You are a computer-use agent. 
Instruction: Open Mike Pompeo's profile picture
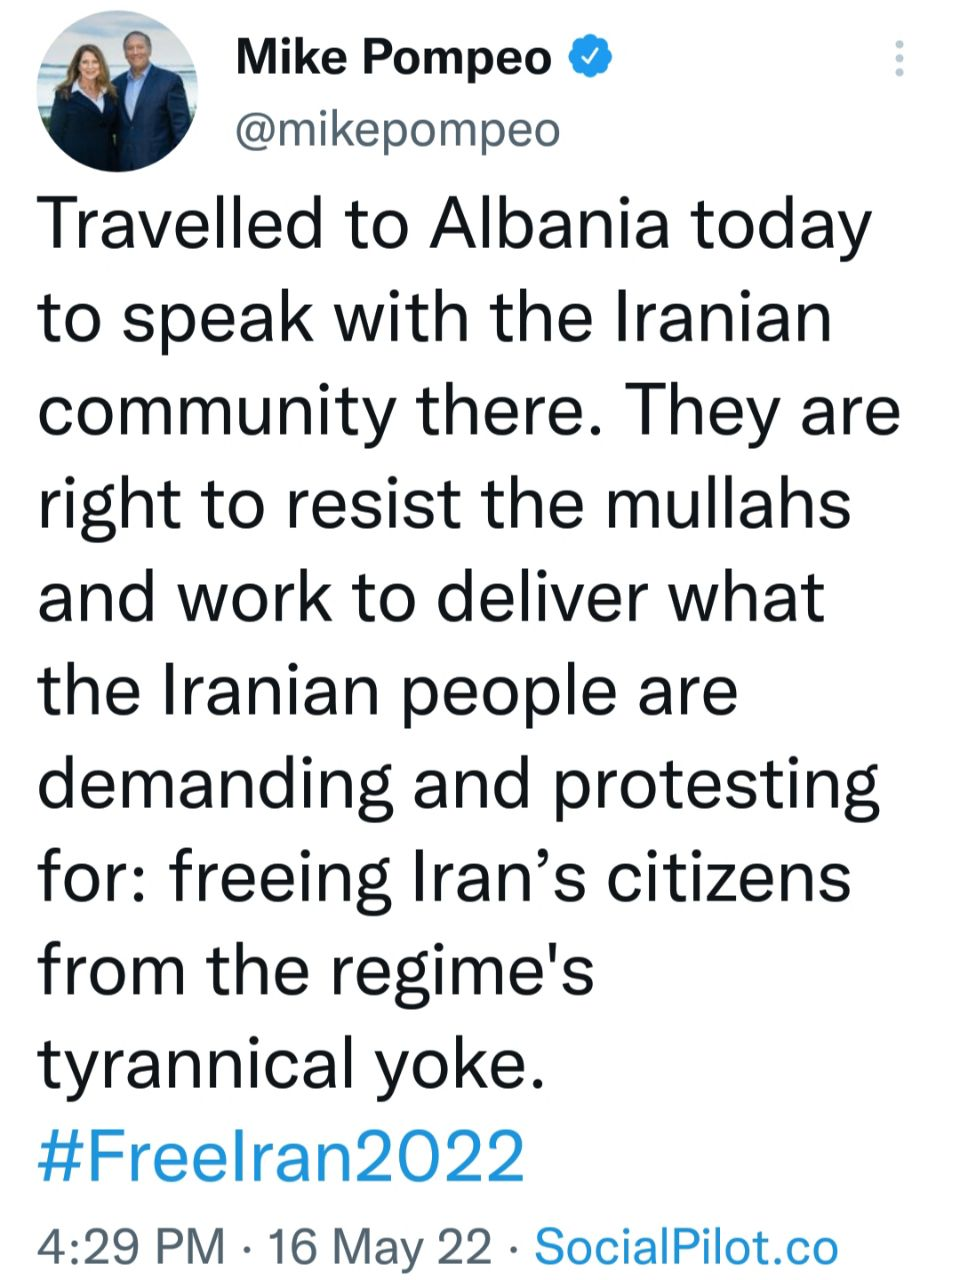click(x=117, y=91)
